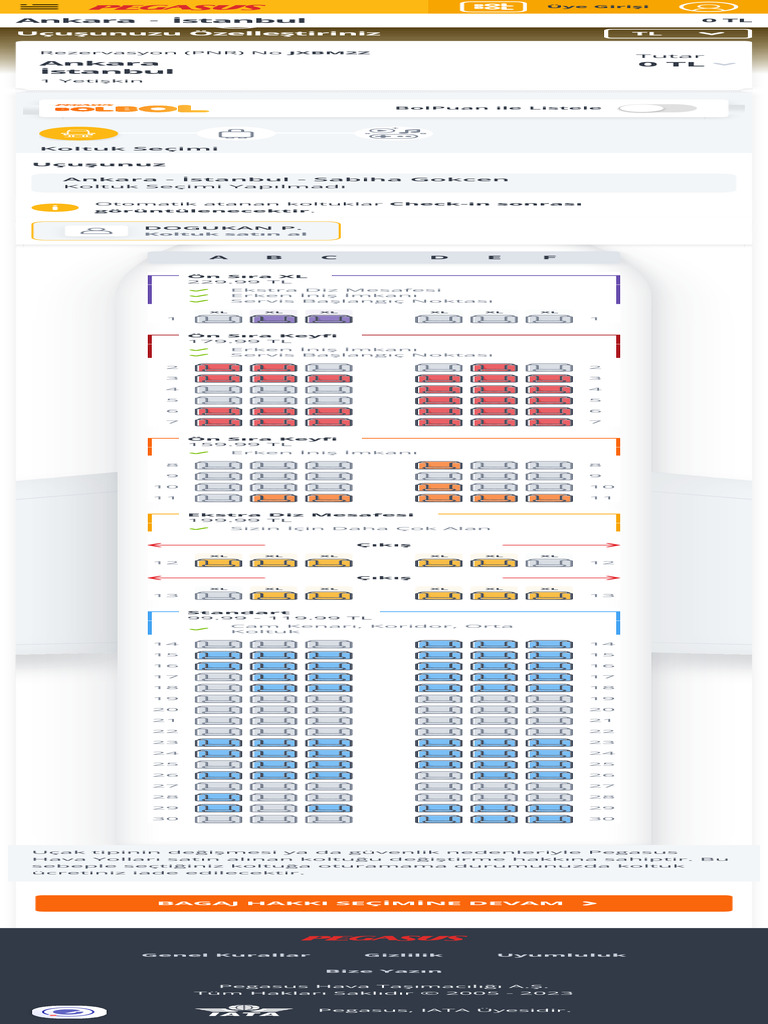Select yellow exit row seat 12A

[x=219, y=563]
